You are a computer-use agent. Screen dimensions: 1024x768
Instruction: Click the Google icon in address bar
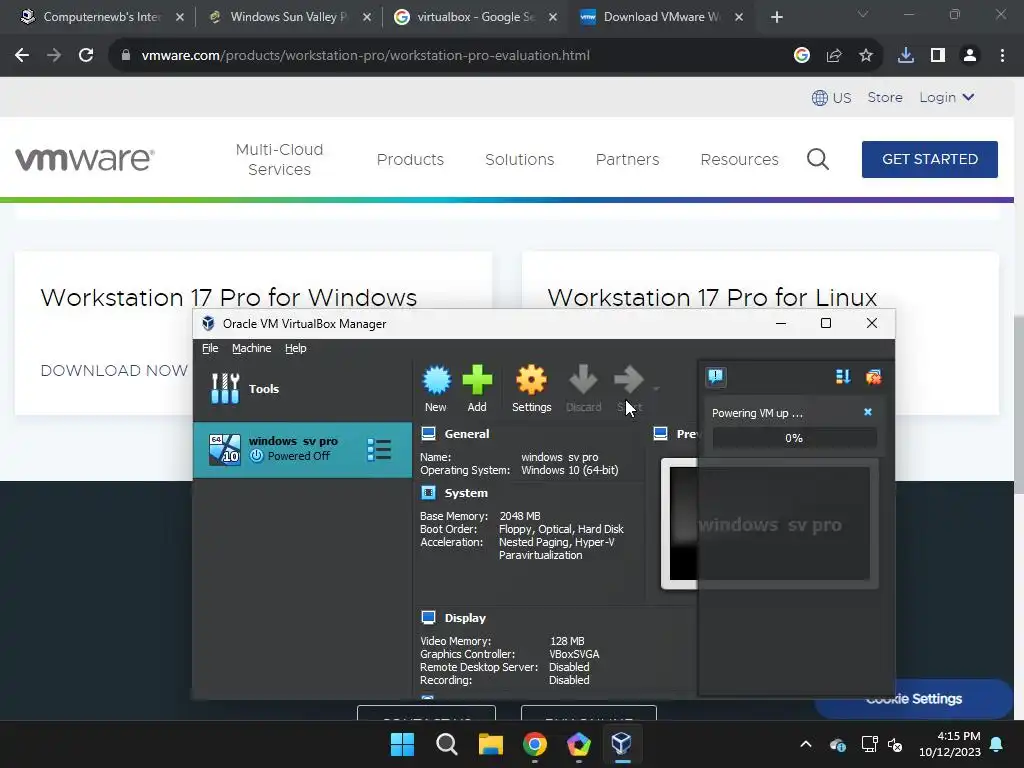(x=802, y=56)
